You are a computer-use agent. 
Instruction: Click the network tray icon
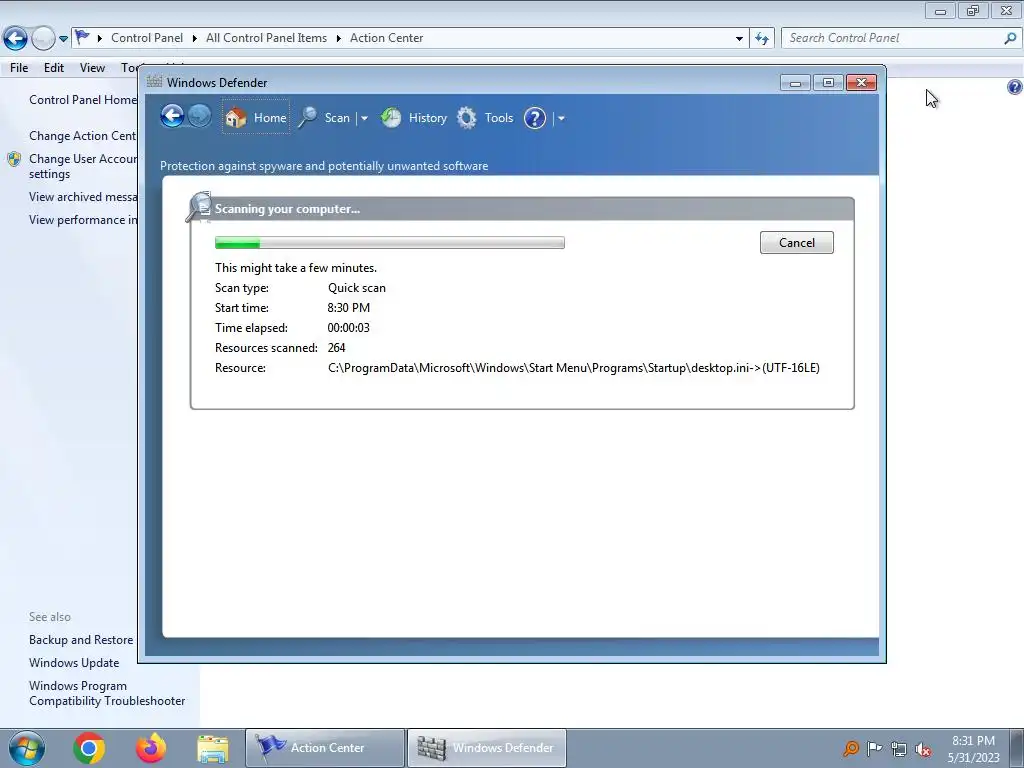pos(899,749)
